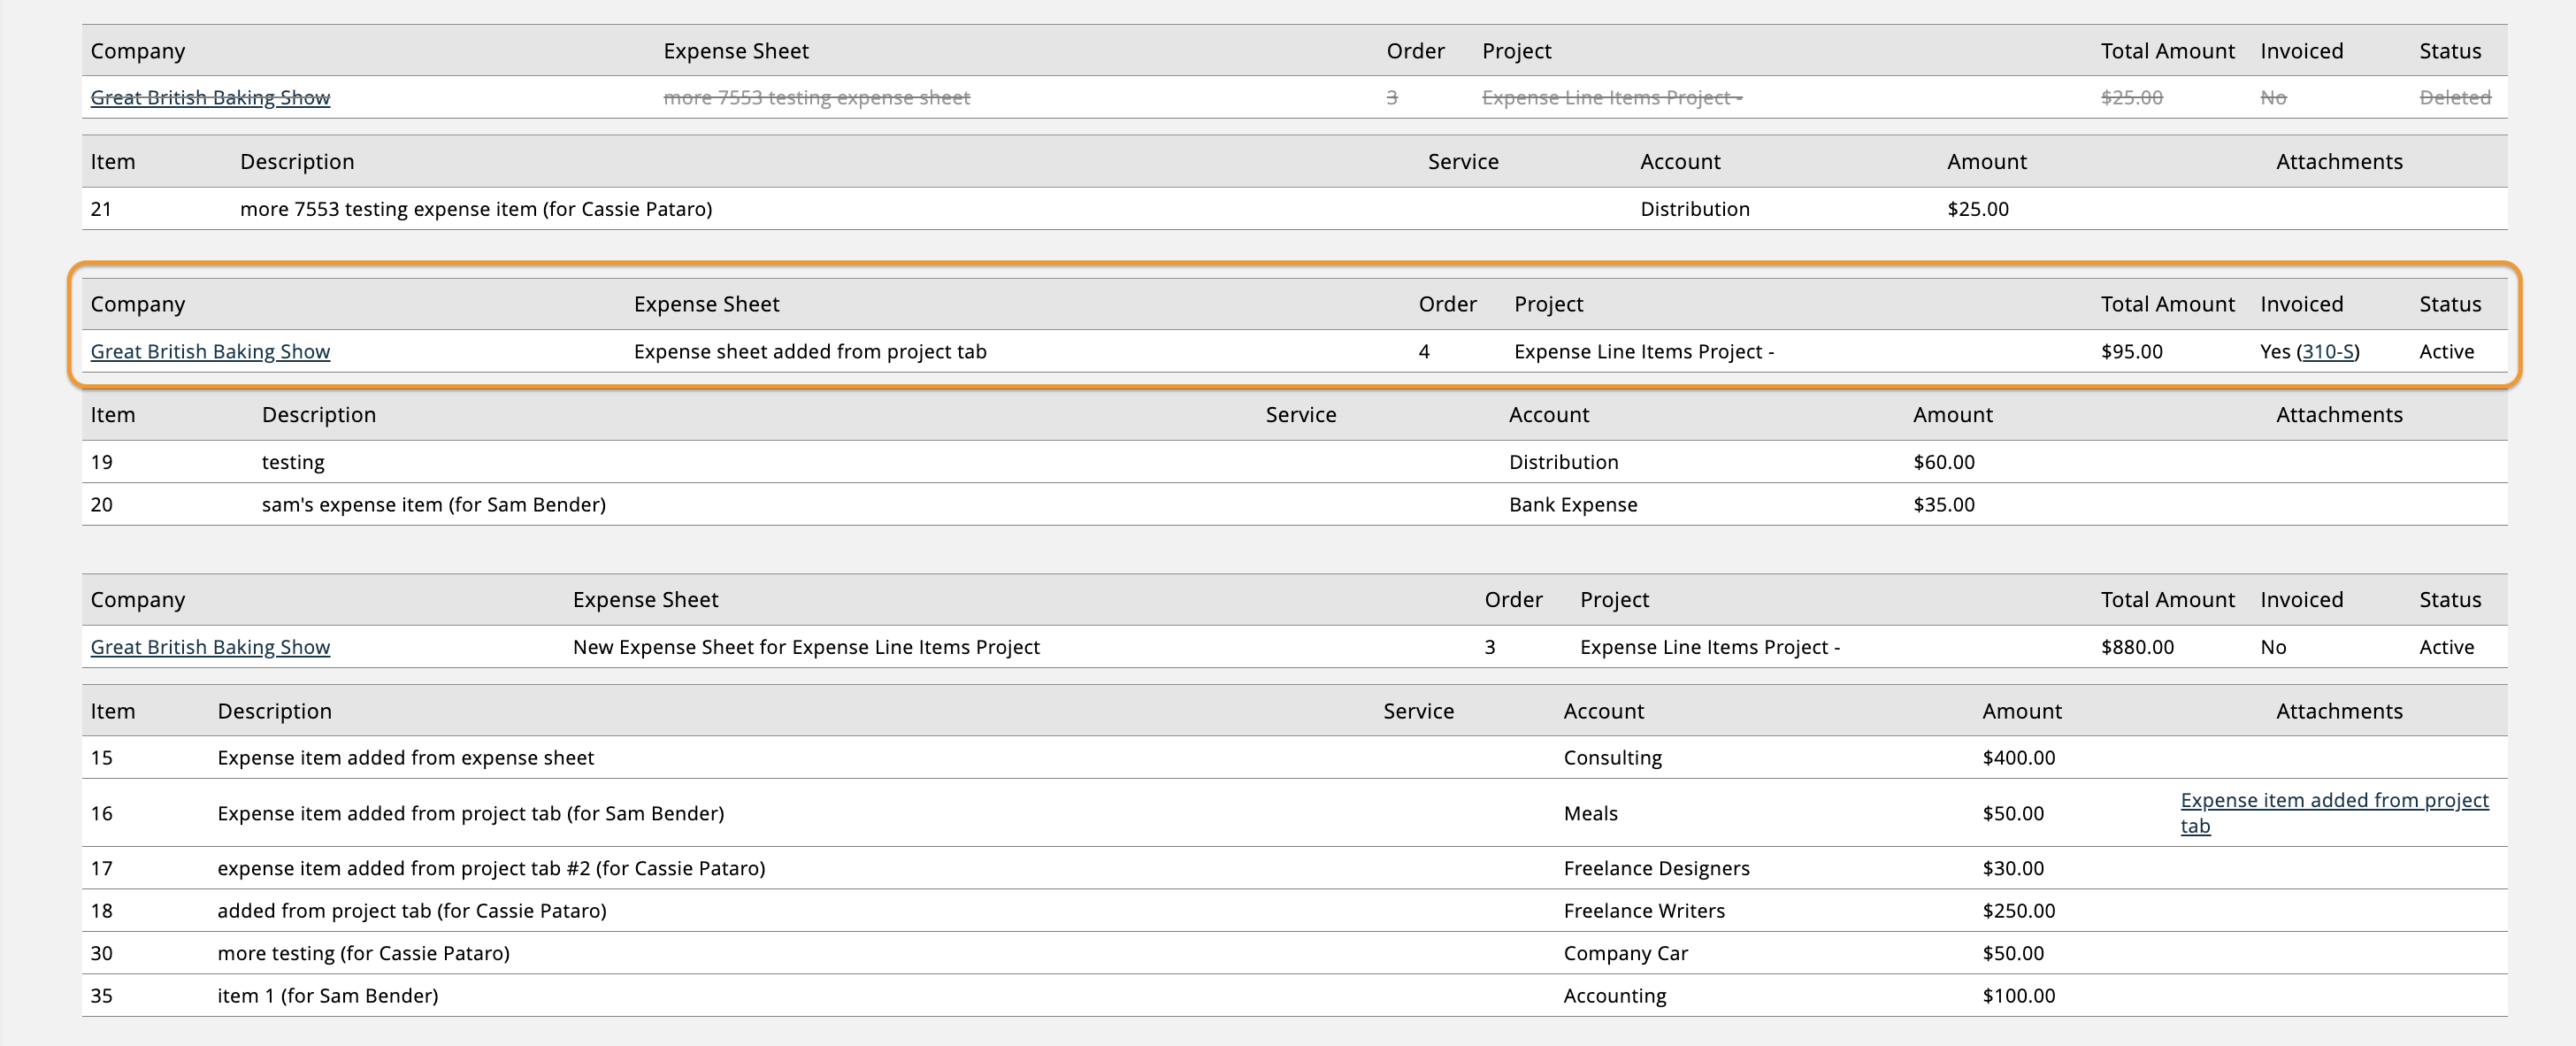Click item 21 'more 7553 testing expense item' description
2576x1046 pixels.
coord(475,209)
